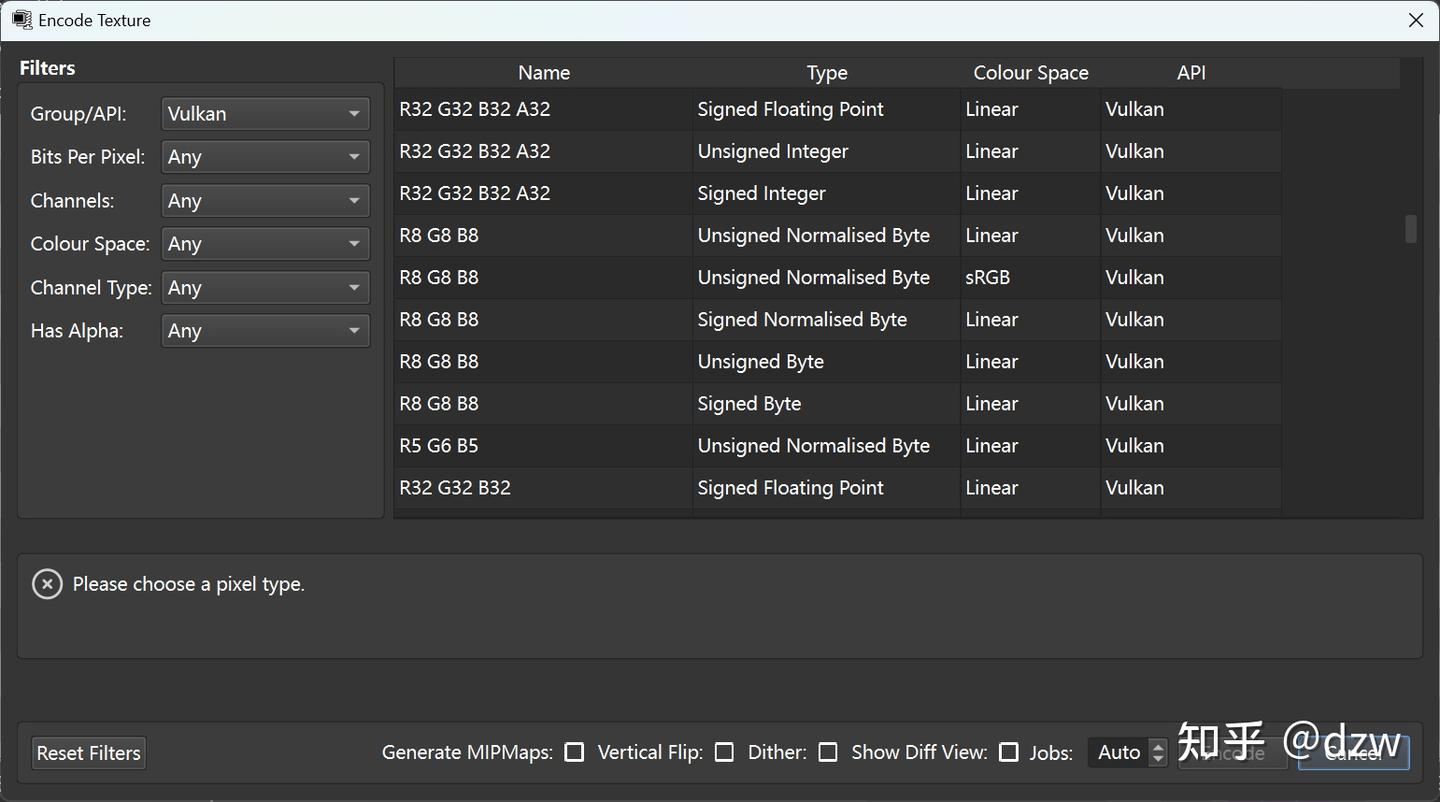Image resolution: width=1440 pixels, height=802 pixels.
Task: Expand the Channel Type dropdown
Action: [265, 288]
